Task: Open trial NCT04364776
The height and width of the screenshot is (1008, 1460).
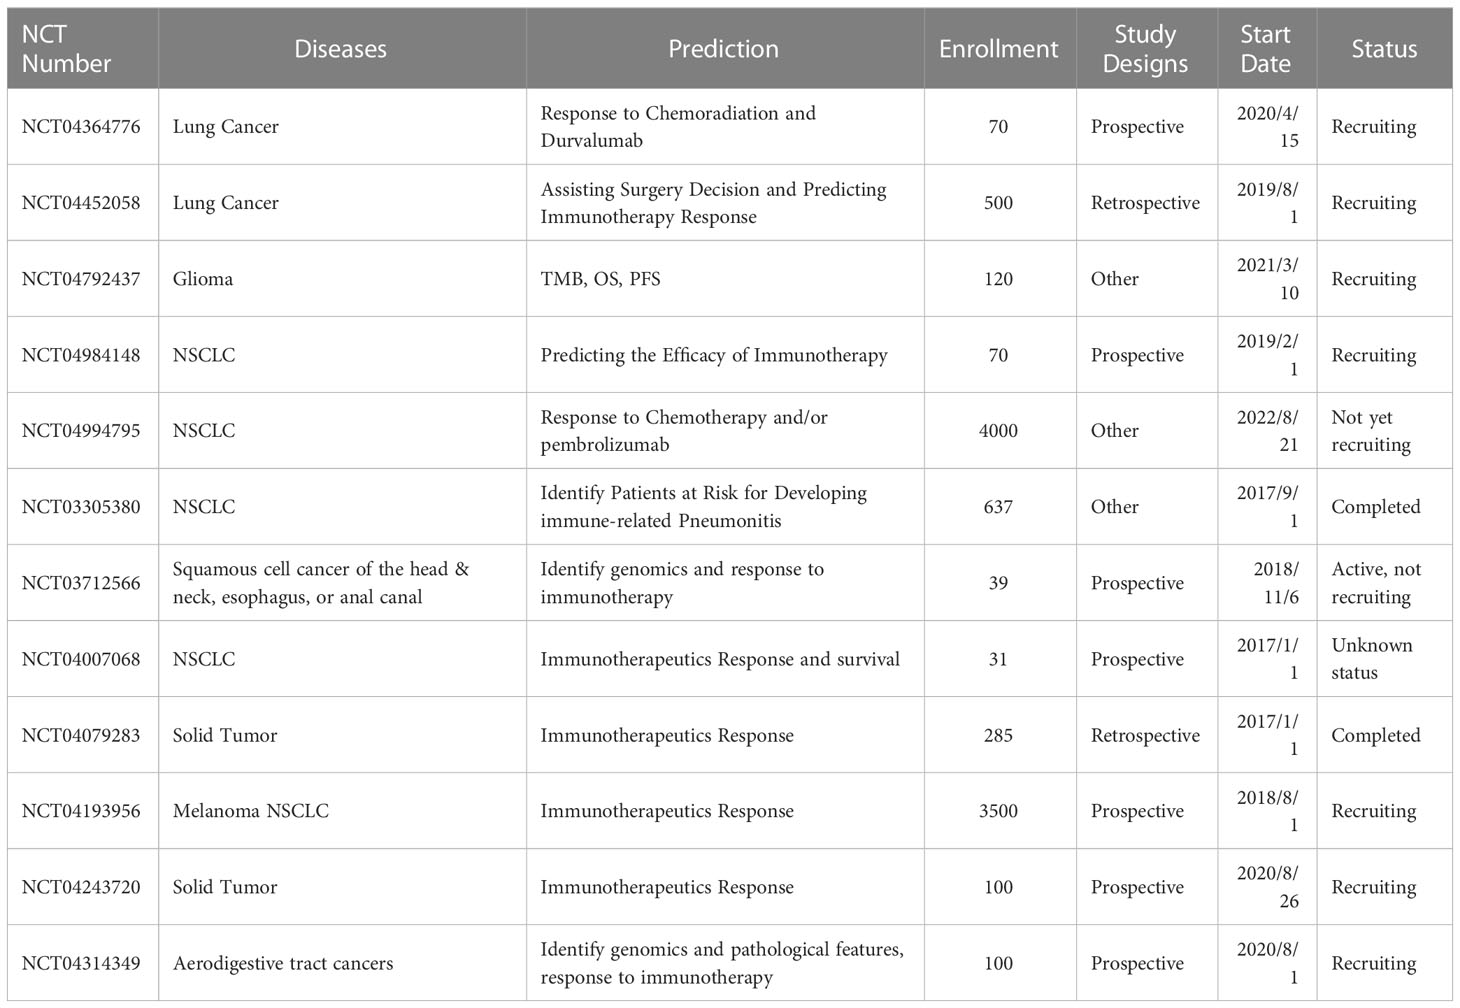Action: coord(81,127)
